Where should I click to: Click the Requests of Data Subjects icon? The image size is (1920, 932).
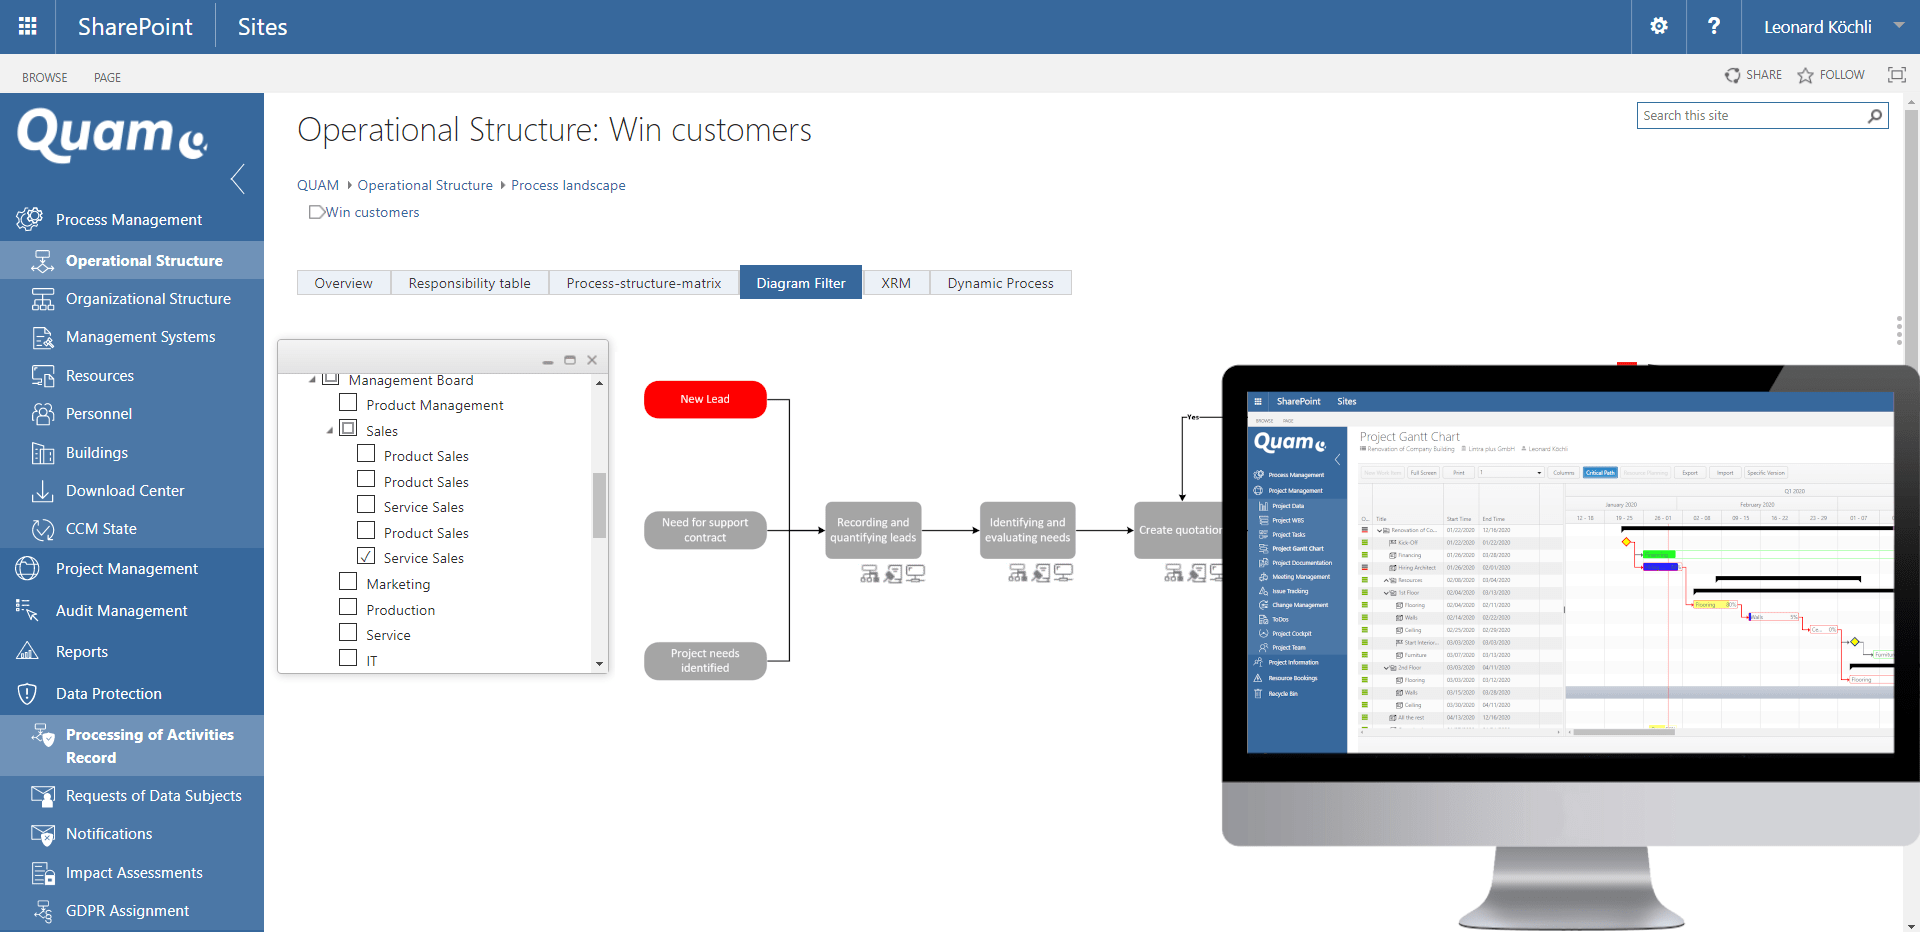[42, 796]
